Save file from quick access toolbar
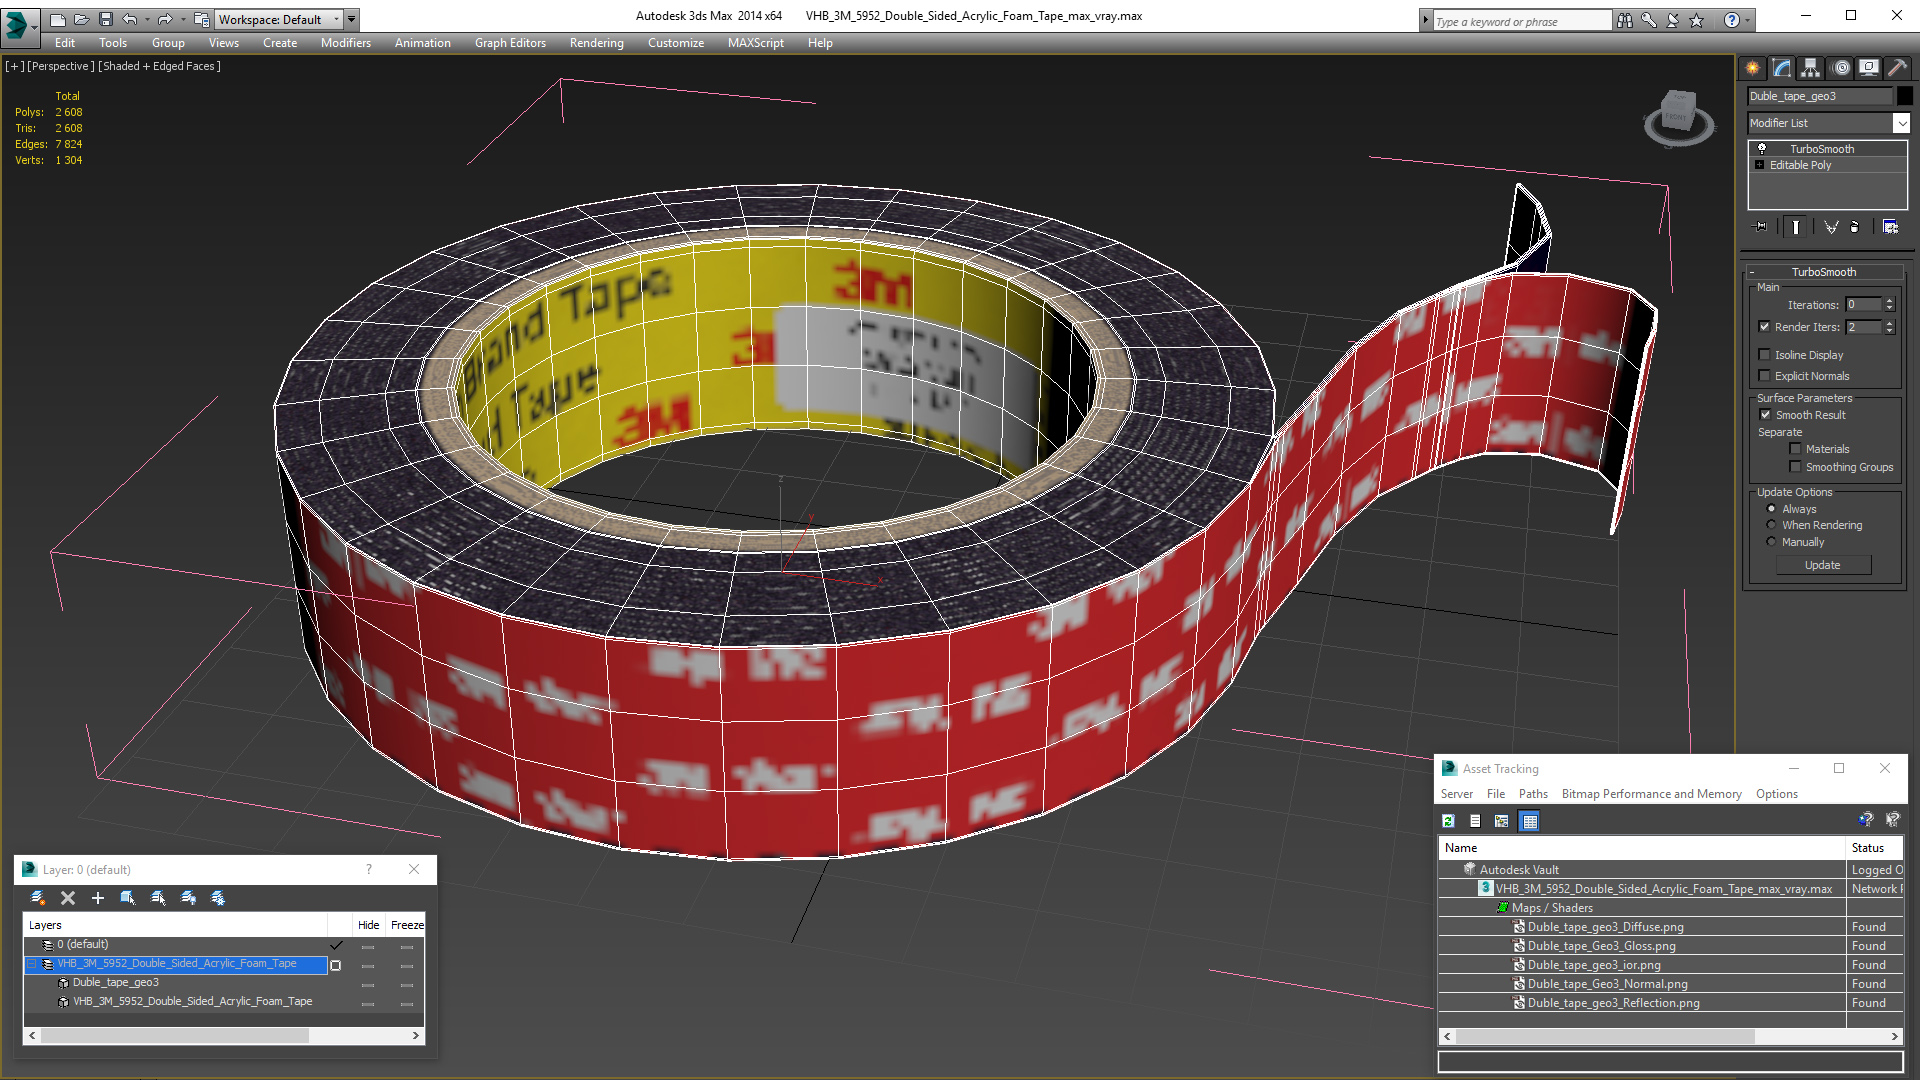Image resolution: width=1920 pixels, height=1080 pixels. (105, 19)
